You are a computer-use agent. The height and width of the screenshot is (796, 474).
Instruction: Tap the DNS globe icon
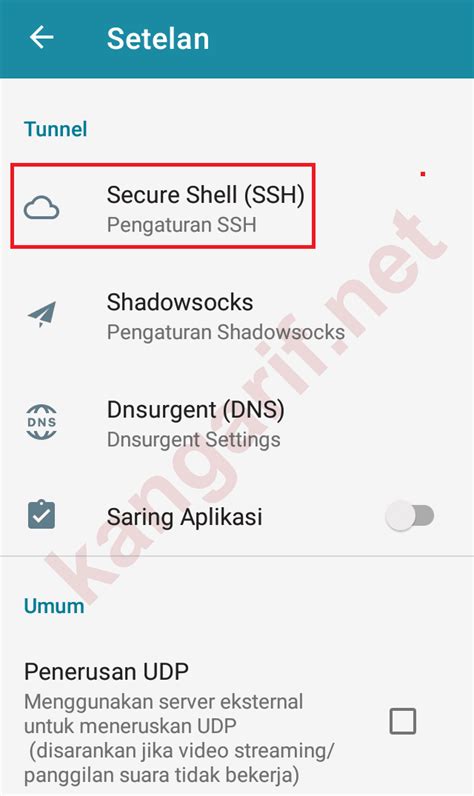(42, 422)
